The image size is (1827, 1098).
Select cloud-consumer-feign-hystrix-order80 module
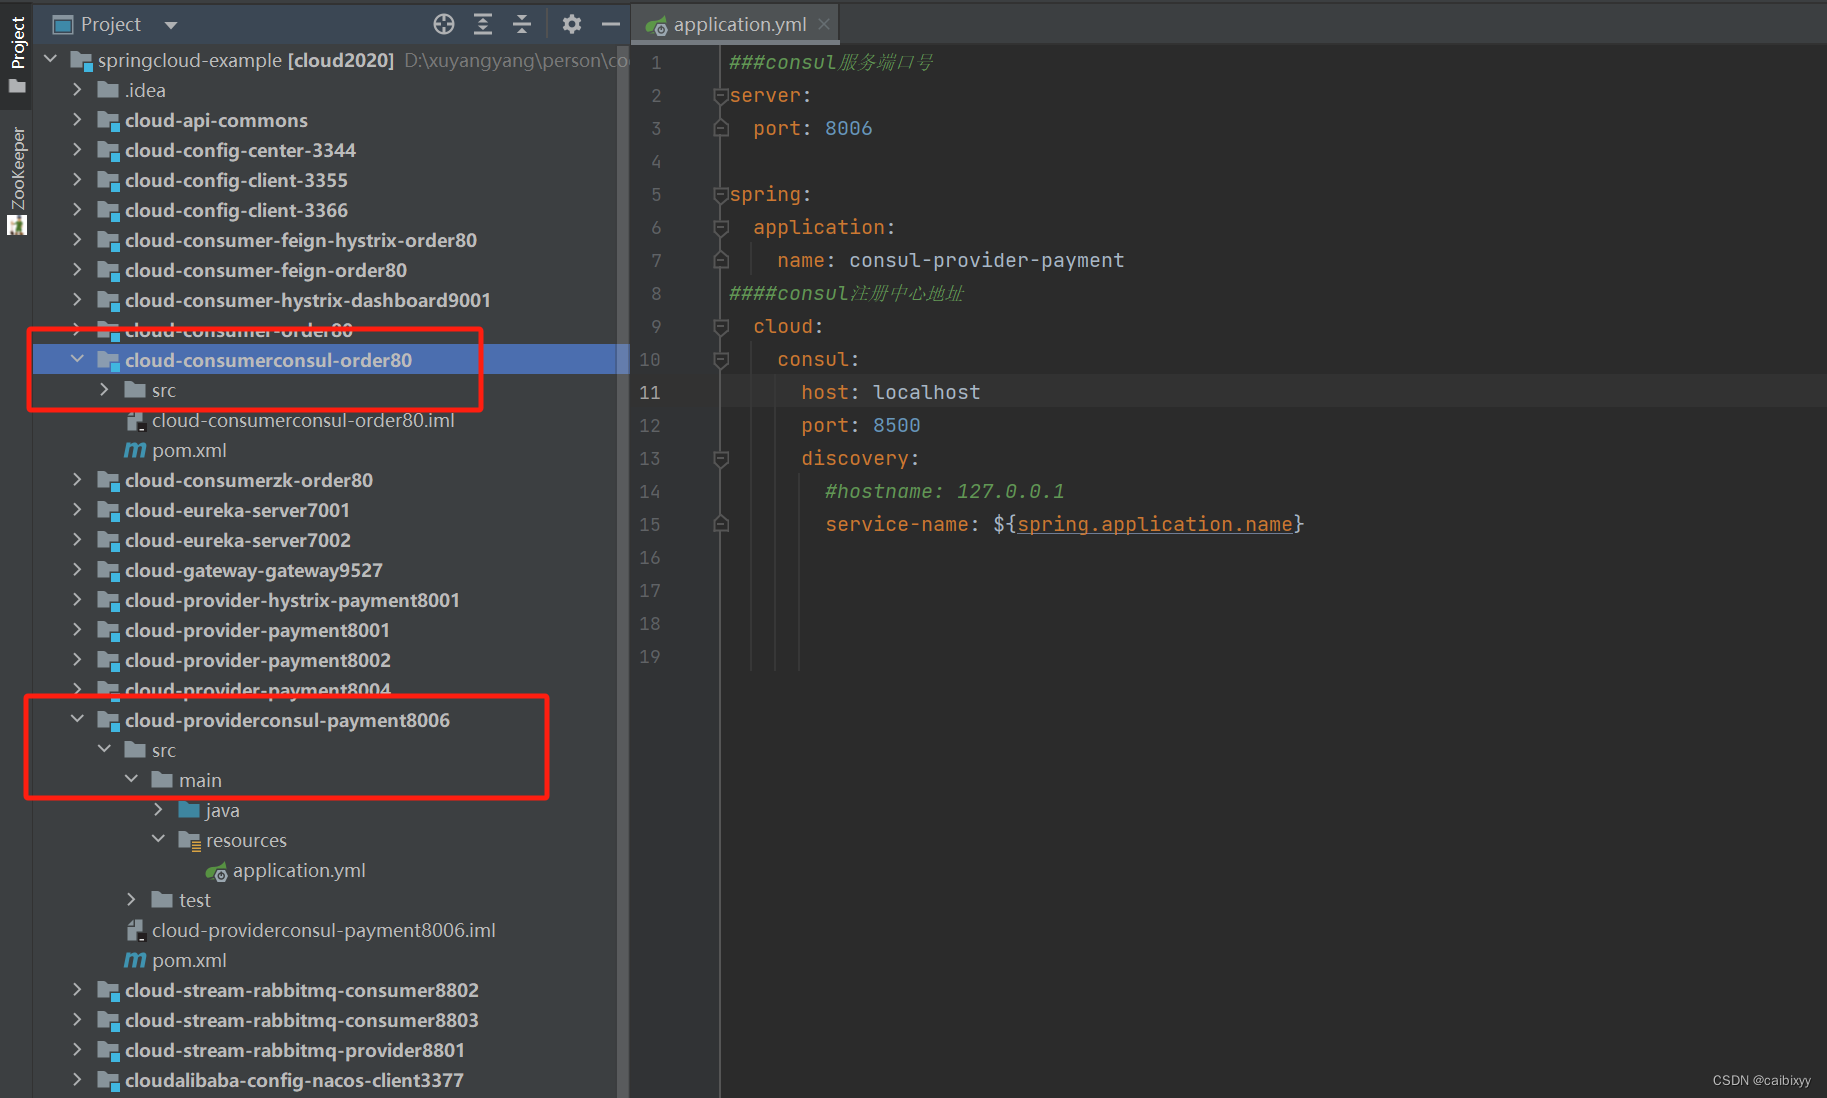300,240
